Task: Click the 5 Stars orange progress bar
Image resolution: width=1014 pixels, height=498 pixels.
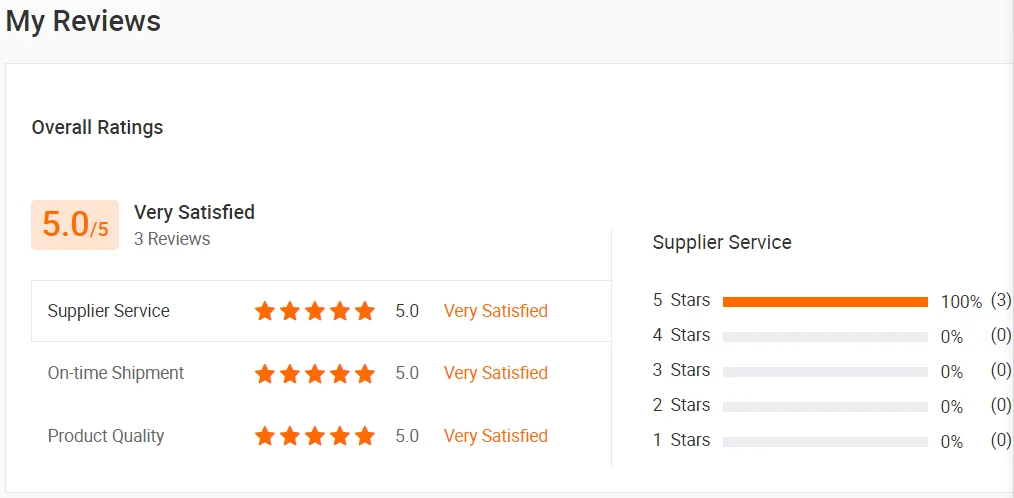Action: 825,301
